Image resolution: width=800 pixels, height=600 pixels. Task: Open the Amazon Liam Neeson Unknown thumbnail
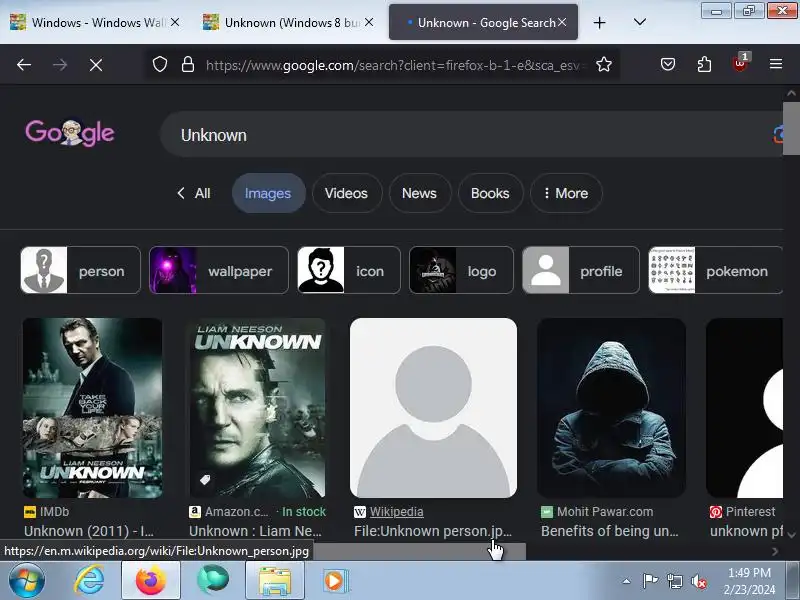(x=258, y=408)
